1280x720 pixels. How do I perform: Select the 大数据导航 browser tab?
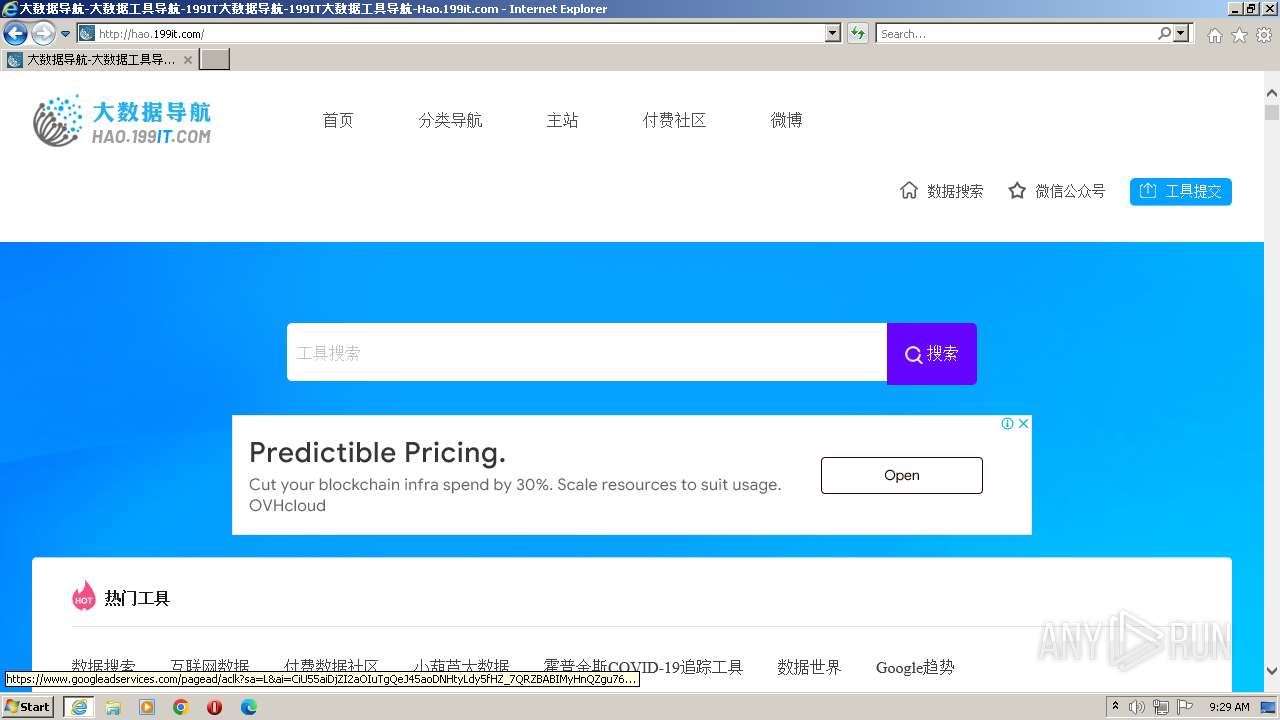99,59
